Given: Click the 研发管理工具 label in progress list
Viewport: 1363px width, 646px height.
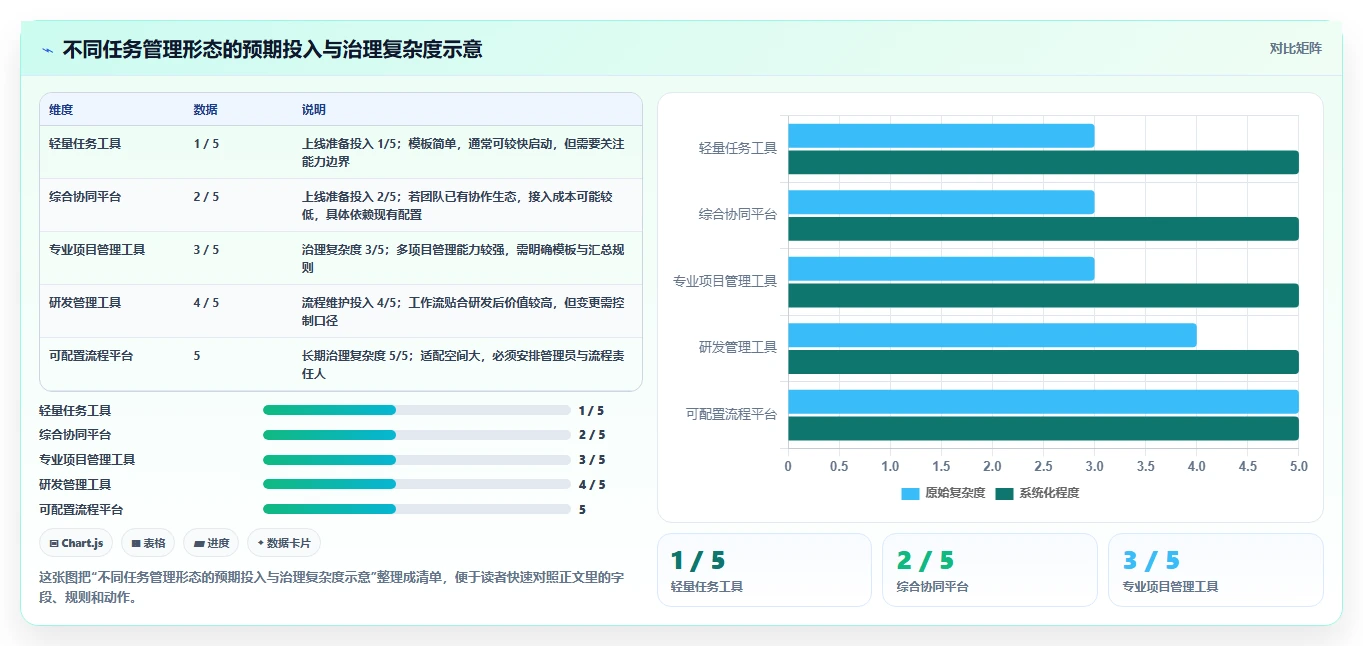Looking at the screenshot, I should [x=75, y=484].
